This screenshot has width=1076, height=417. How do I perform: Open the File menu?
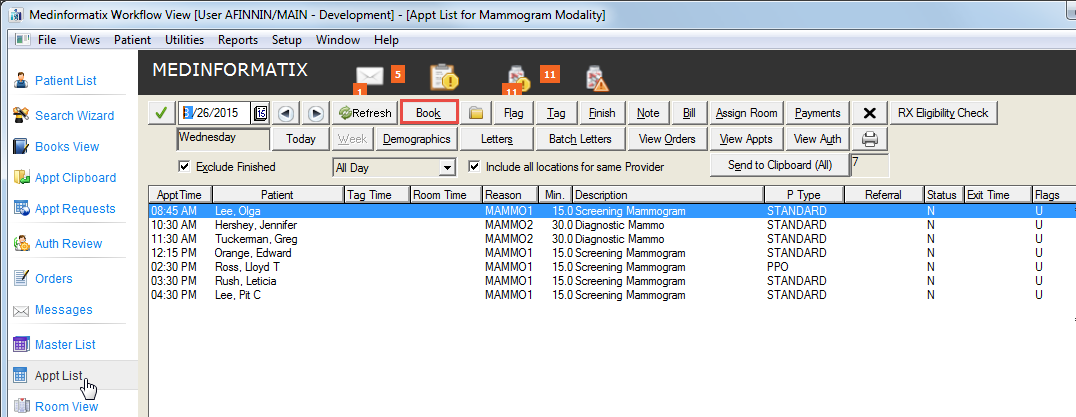[x=47, y=40]
